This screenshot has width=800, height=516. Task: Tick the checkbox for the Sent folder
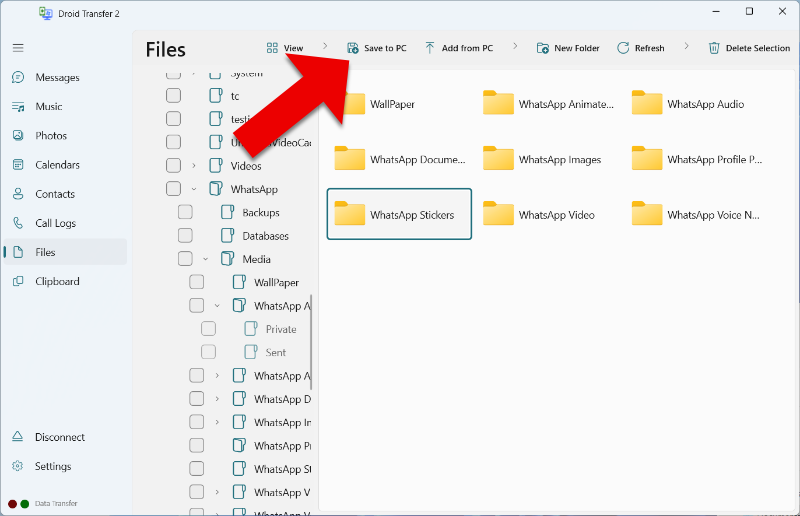click(208, 352)
